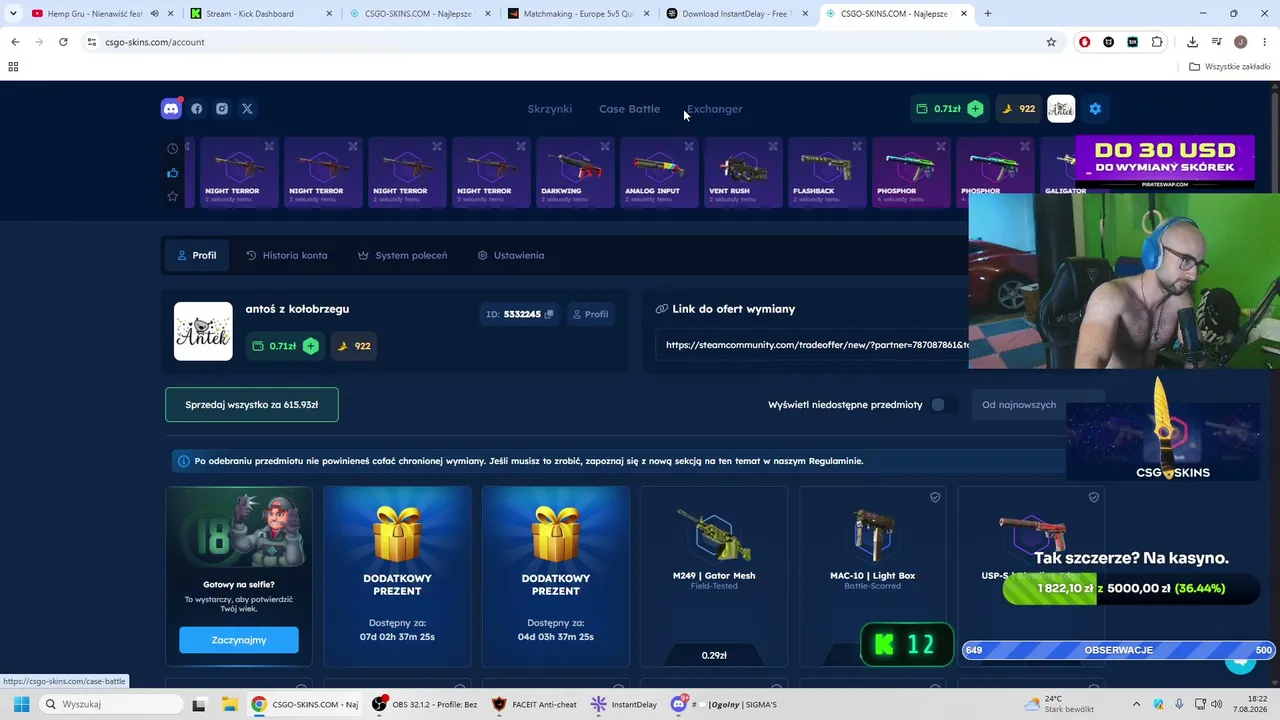Open the 922 coins balance in header
This screenshot has height=720, width=1280.
1019,109
